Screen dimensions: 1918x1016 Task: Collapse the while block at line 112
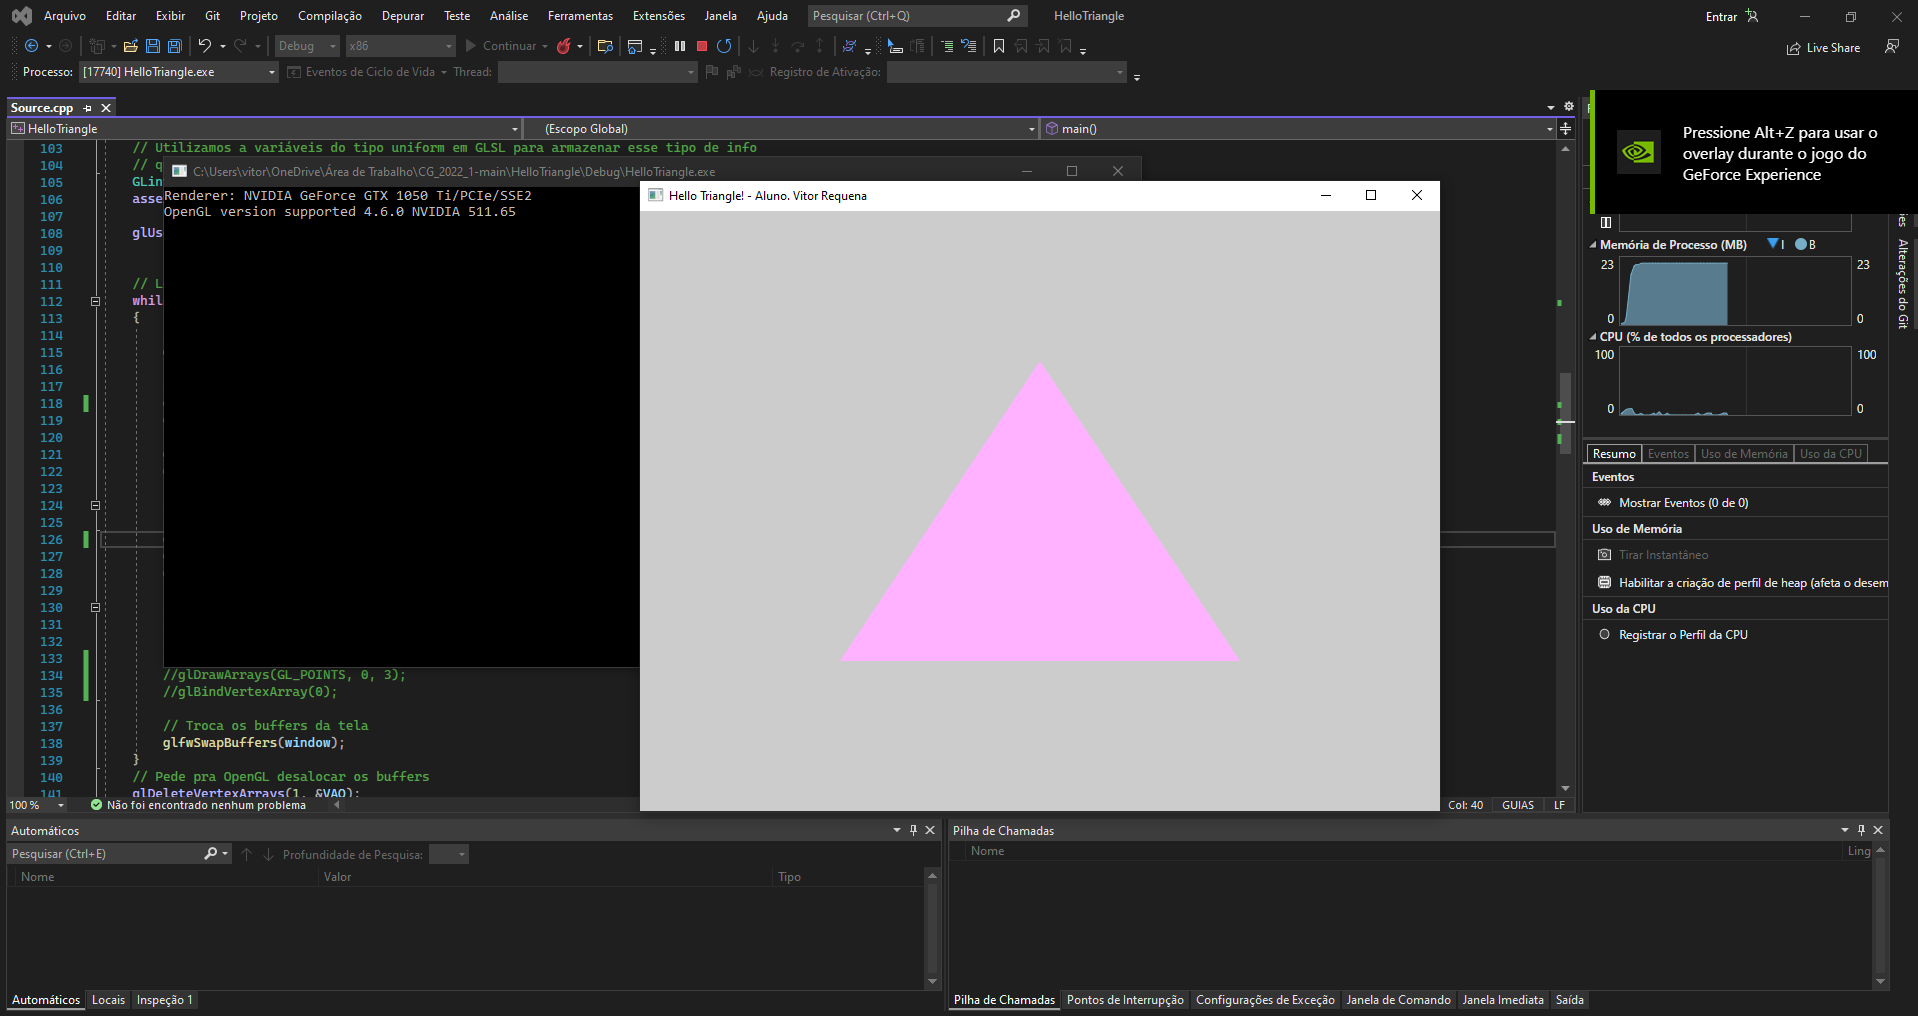(x=96, y=301)
